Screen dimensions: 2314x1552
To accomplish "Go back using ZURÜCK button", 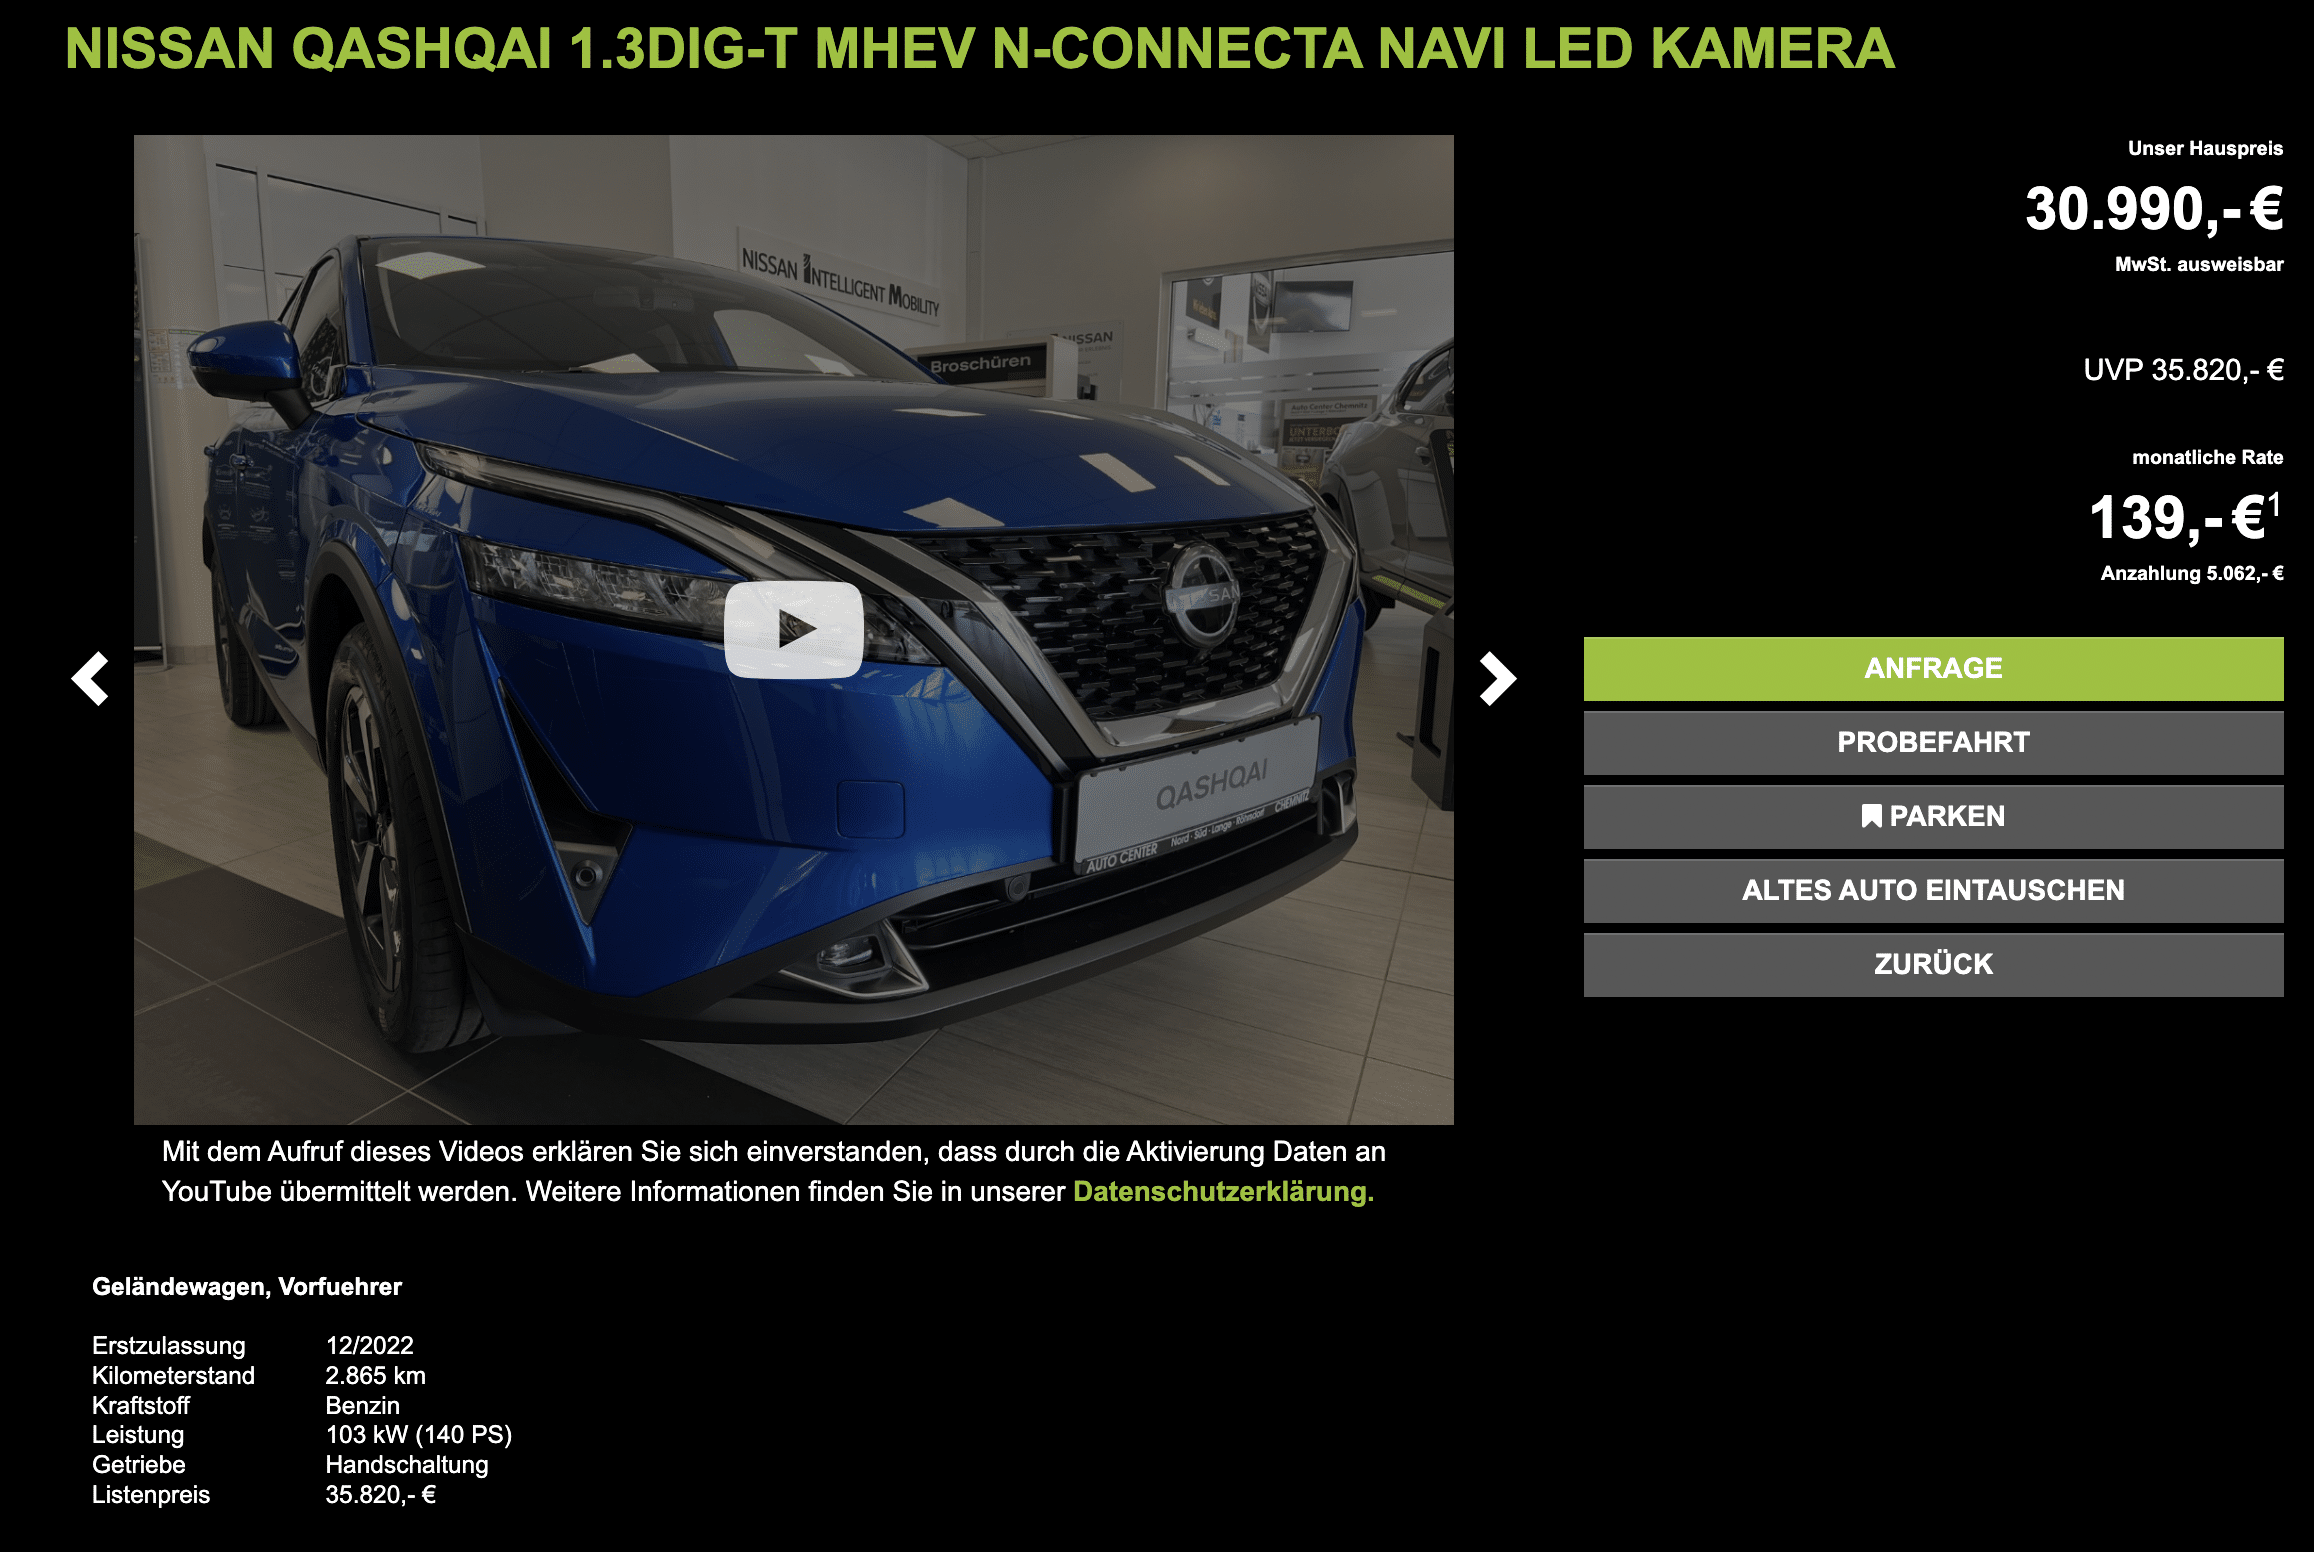I will coord(1933,964).
